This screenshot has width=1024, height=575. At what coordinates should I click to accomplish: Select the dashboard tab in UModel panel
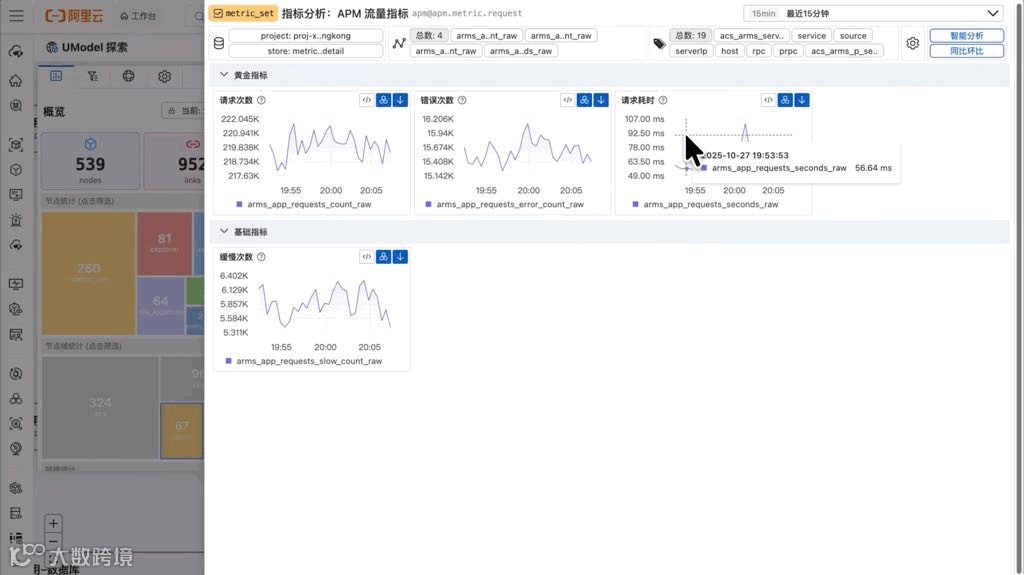click(56, 76)
